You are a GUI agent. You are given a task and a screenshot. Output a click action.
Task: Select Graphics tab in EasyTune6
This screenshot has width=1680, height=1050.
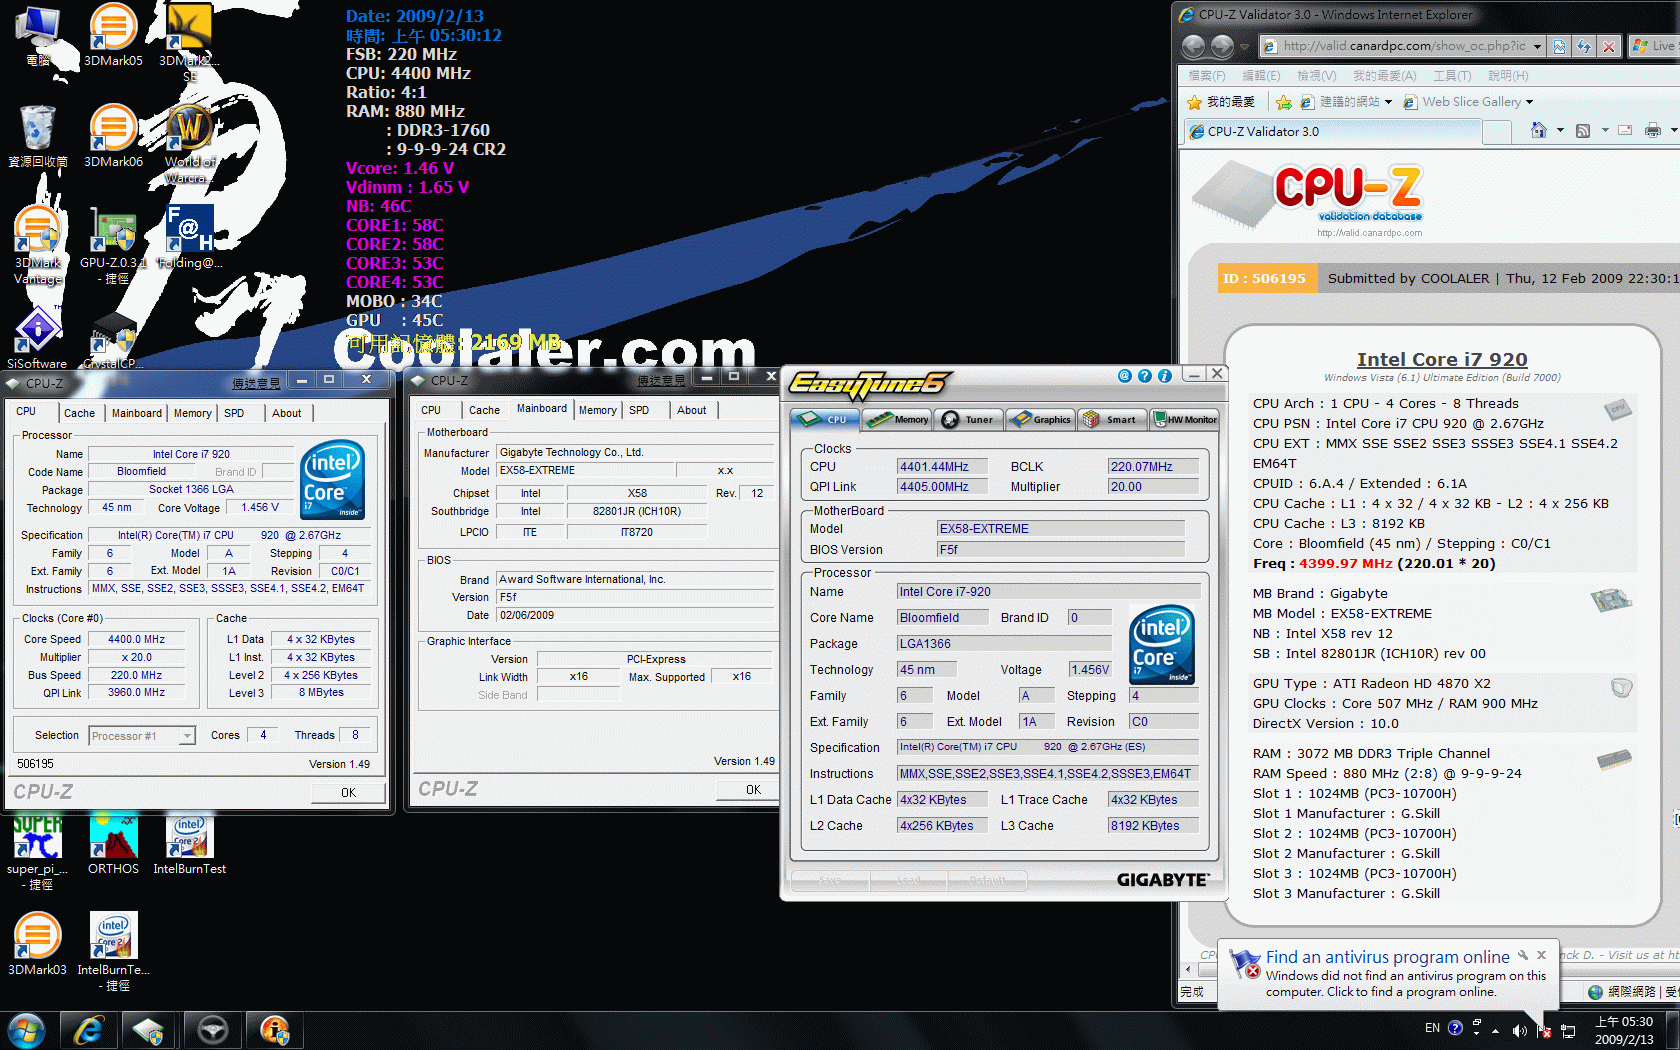(1040, 419)
